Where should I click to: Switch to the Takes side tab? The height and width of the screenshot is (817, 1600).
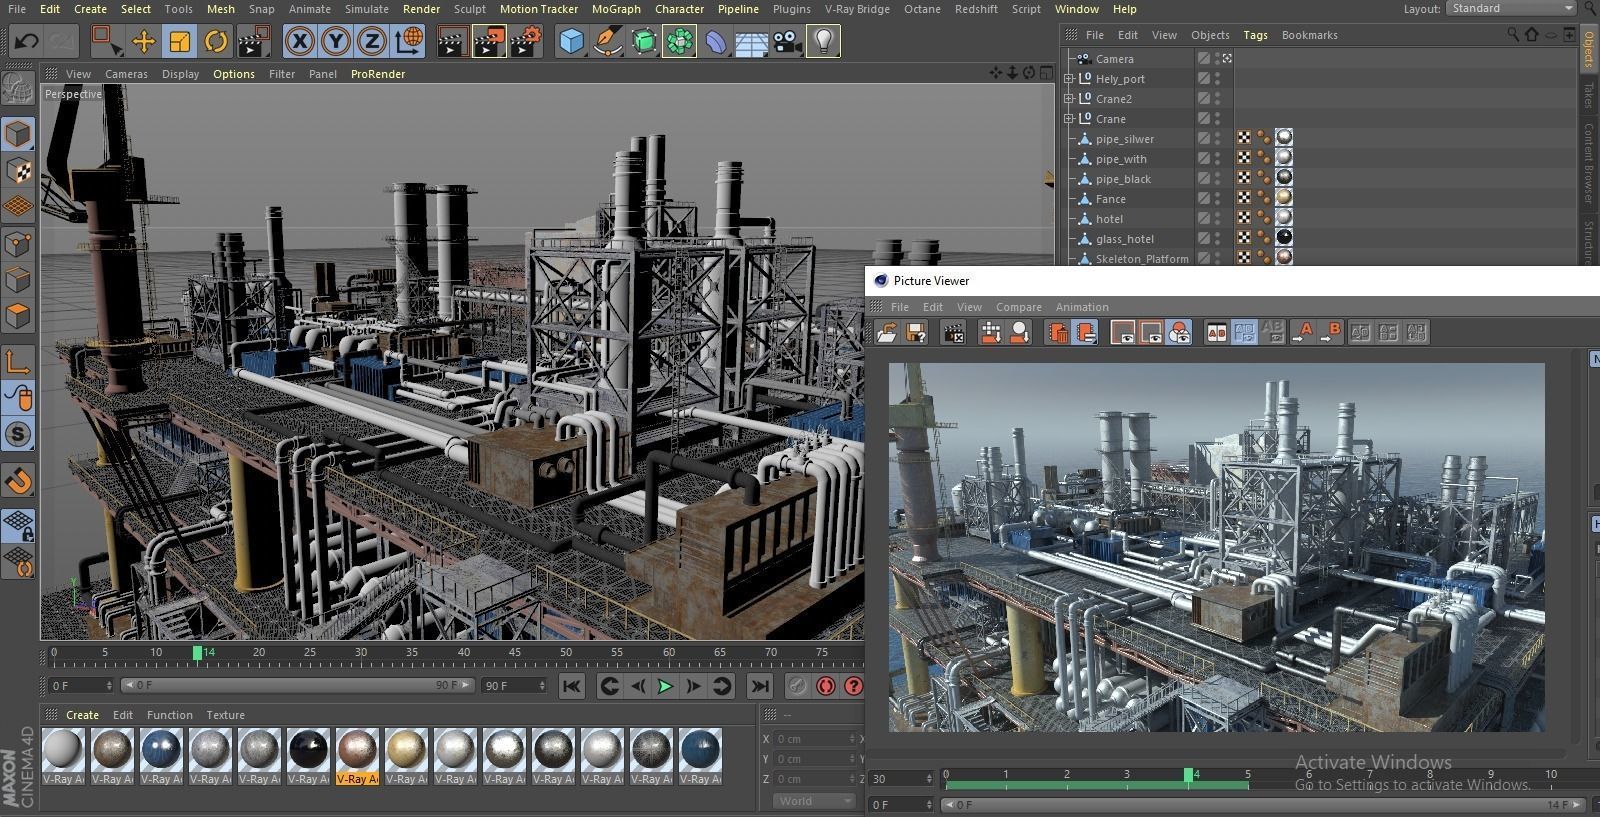coord(1589,95)
